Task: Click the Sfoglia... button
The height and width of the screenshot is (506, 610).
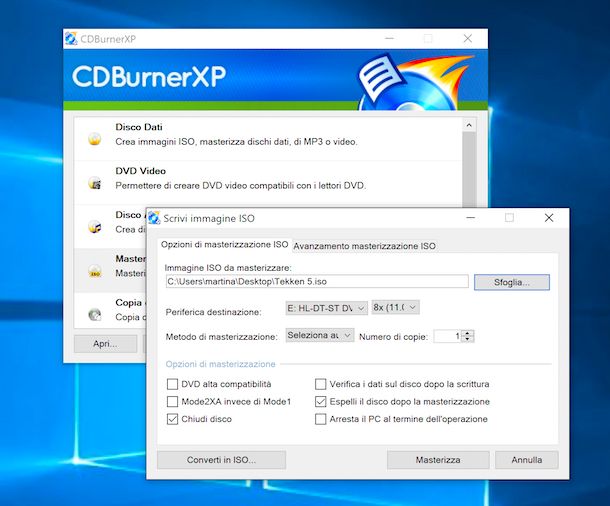Action: [x=512, y=282]
